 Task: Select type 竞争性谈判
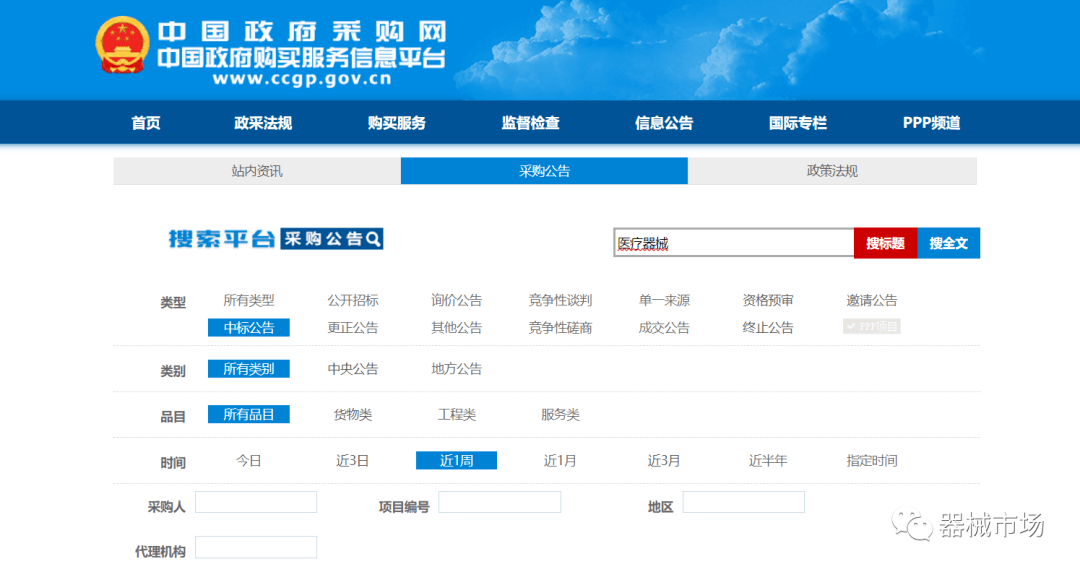coord(560,300)
